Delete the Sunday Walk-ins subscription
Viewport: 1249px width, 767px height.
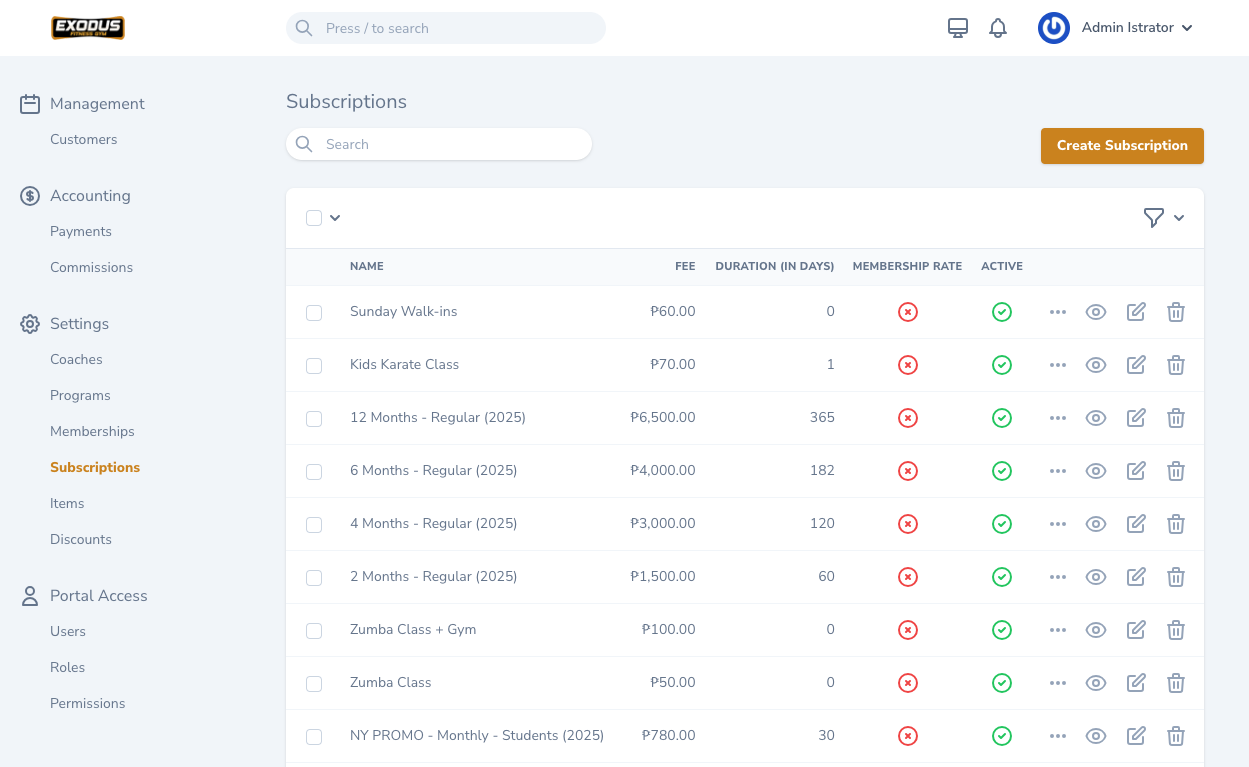pyautogui.click(x=1176, y=312)
